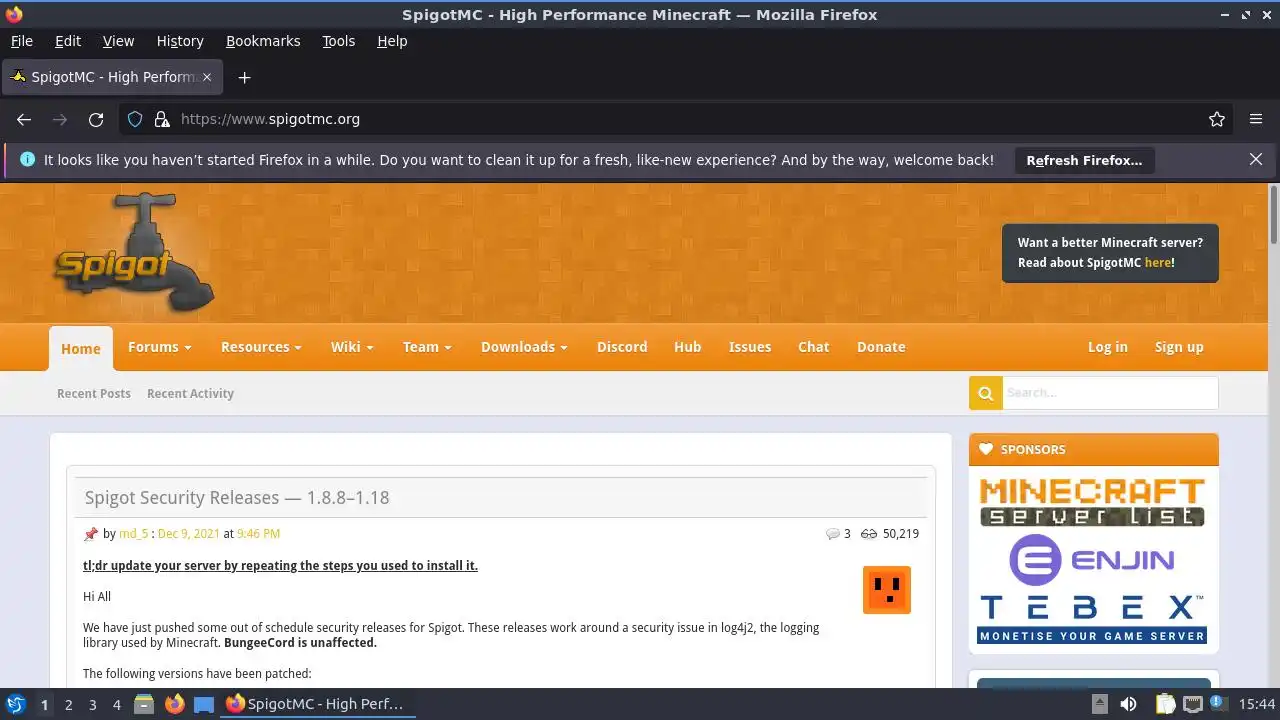Reload the page with the refresh icon
Image resolution: width=1280 pixels, height=720 pixels.
[x=96, y=119]
